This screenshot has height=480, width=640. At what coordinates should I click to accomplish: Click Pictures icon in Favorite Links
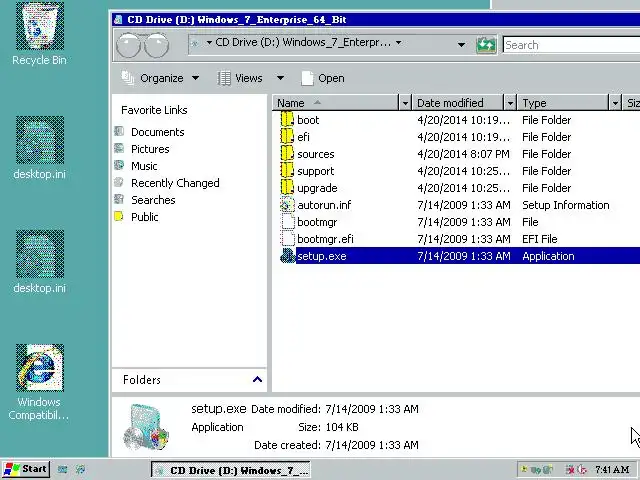coord(119,149)
